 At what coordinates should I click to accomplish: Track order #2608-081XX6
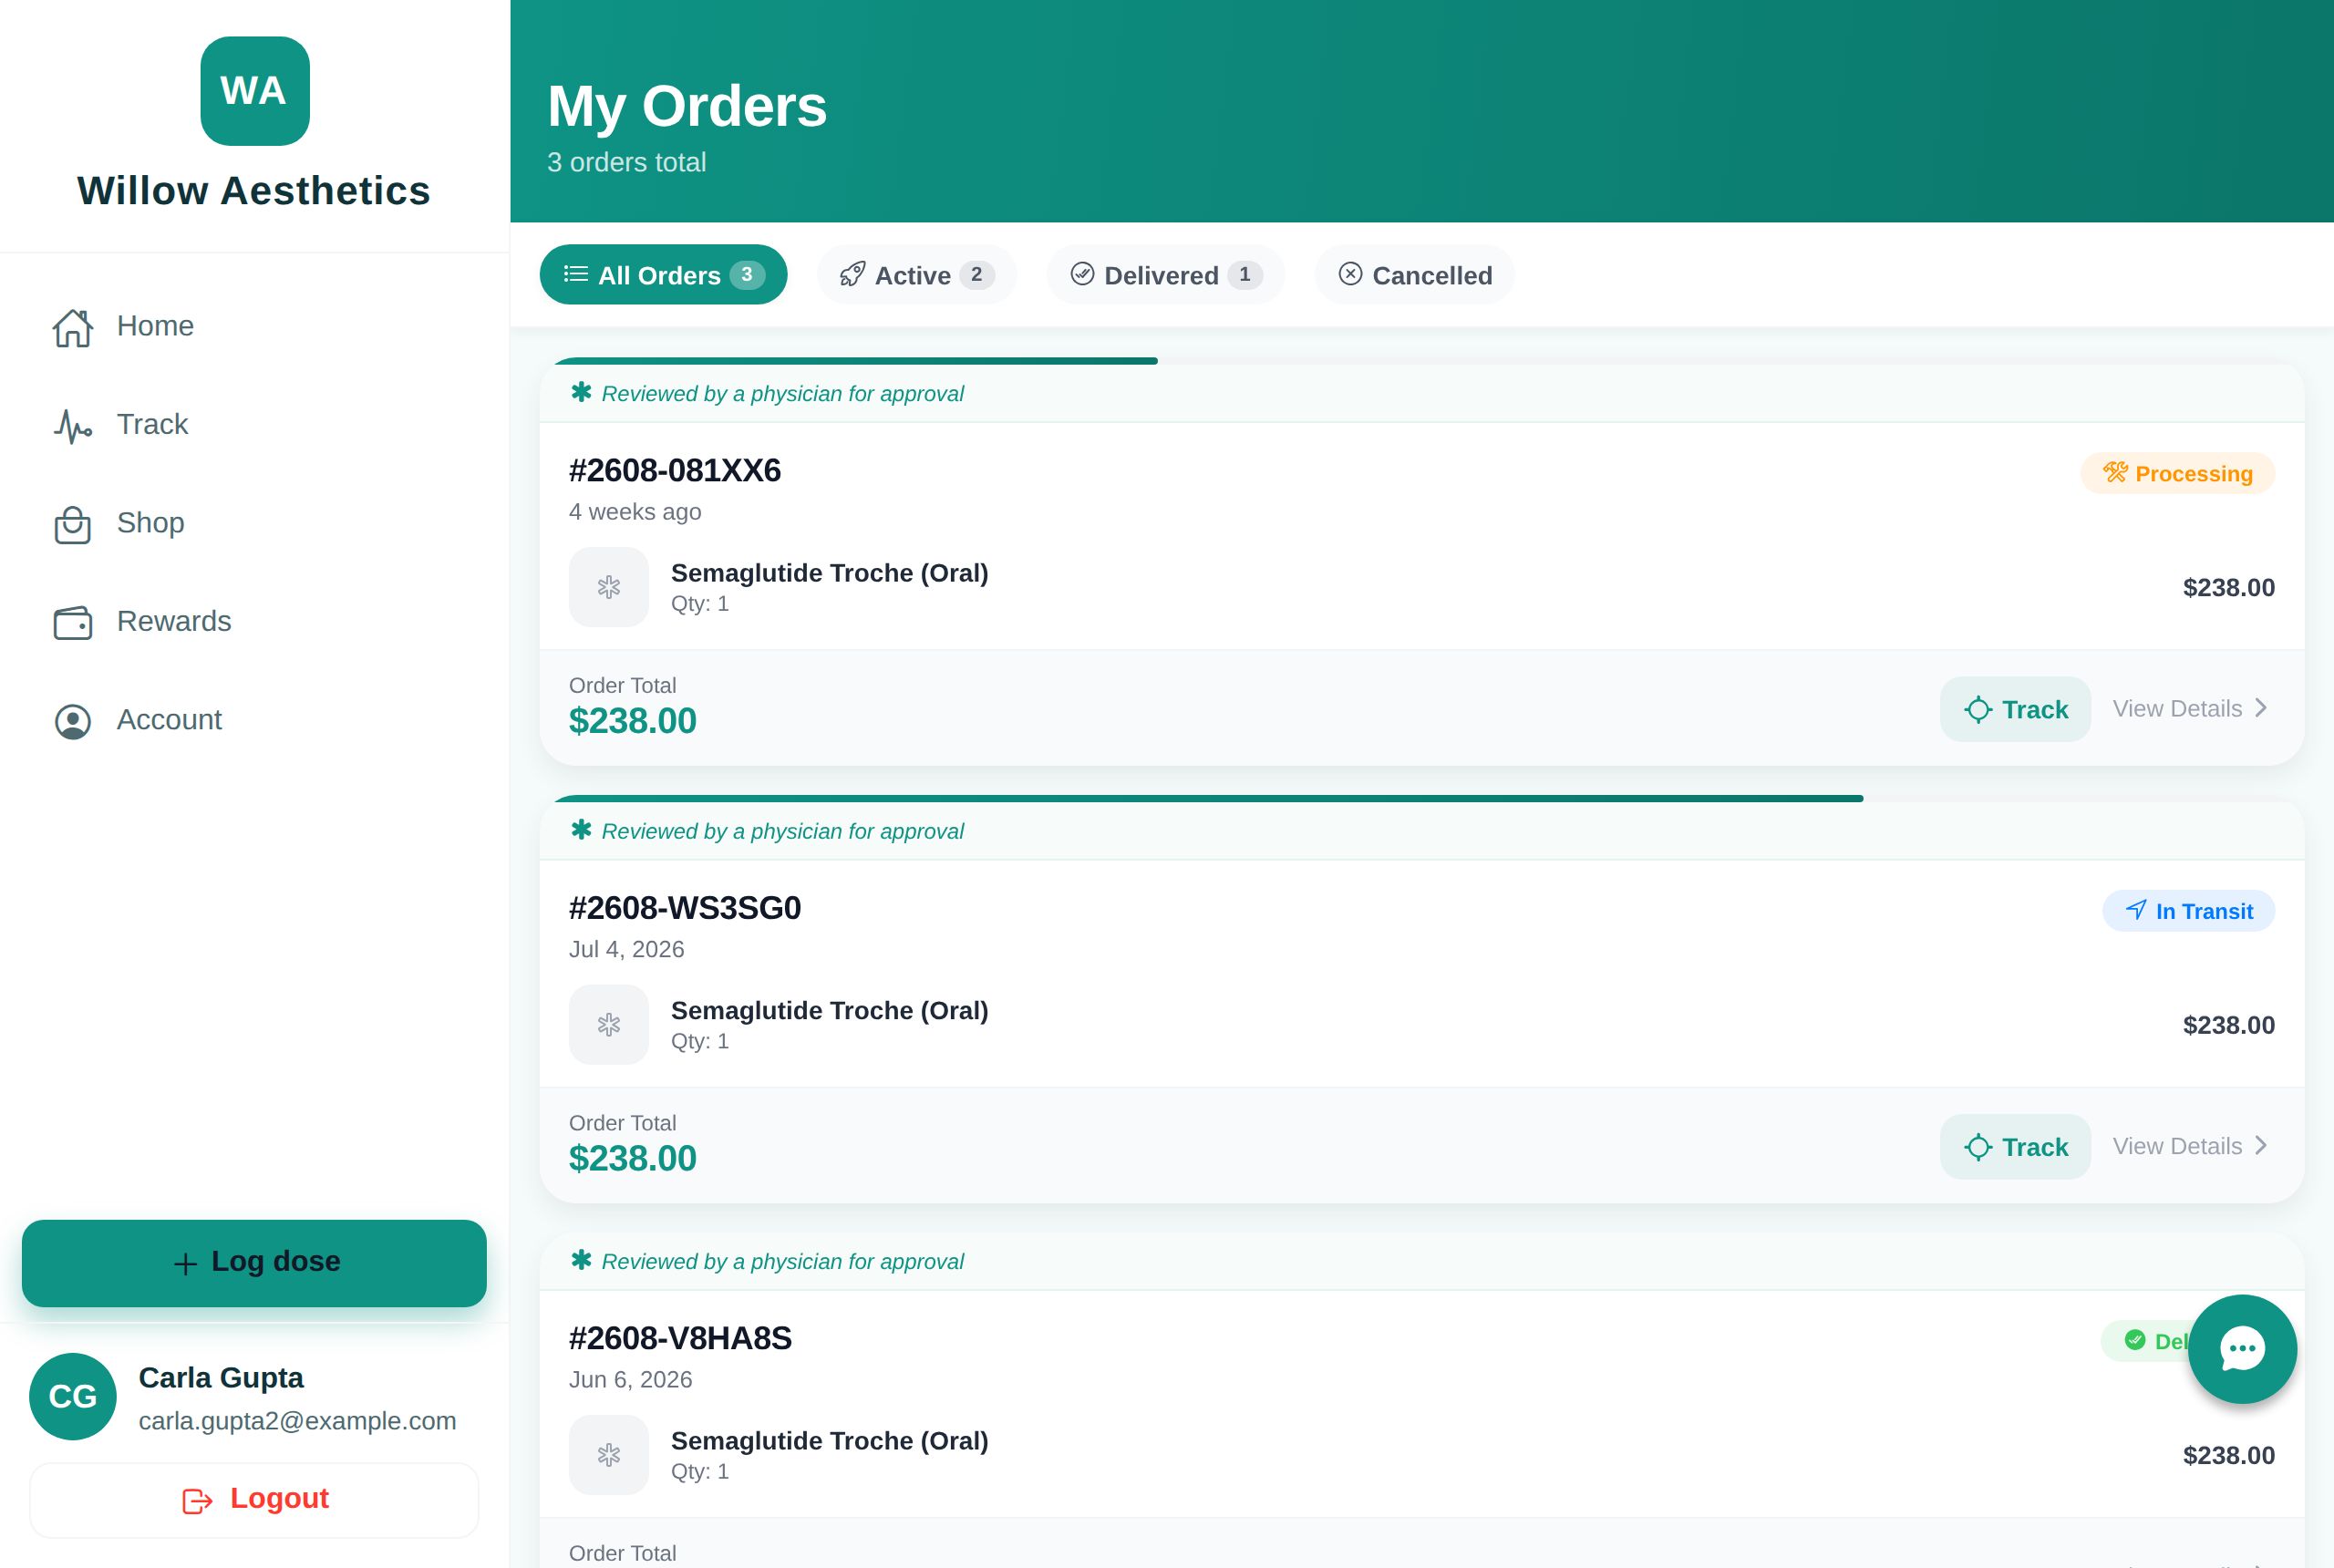pos(2016,710)
